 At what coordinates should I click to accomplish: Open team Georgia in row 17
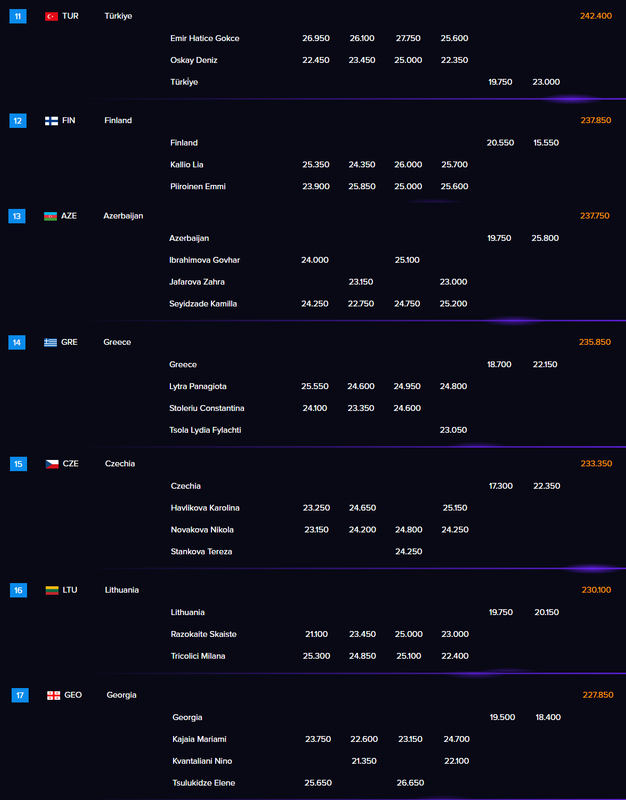click(x=121, y=695)
